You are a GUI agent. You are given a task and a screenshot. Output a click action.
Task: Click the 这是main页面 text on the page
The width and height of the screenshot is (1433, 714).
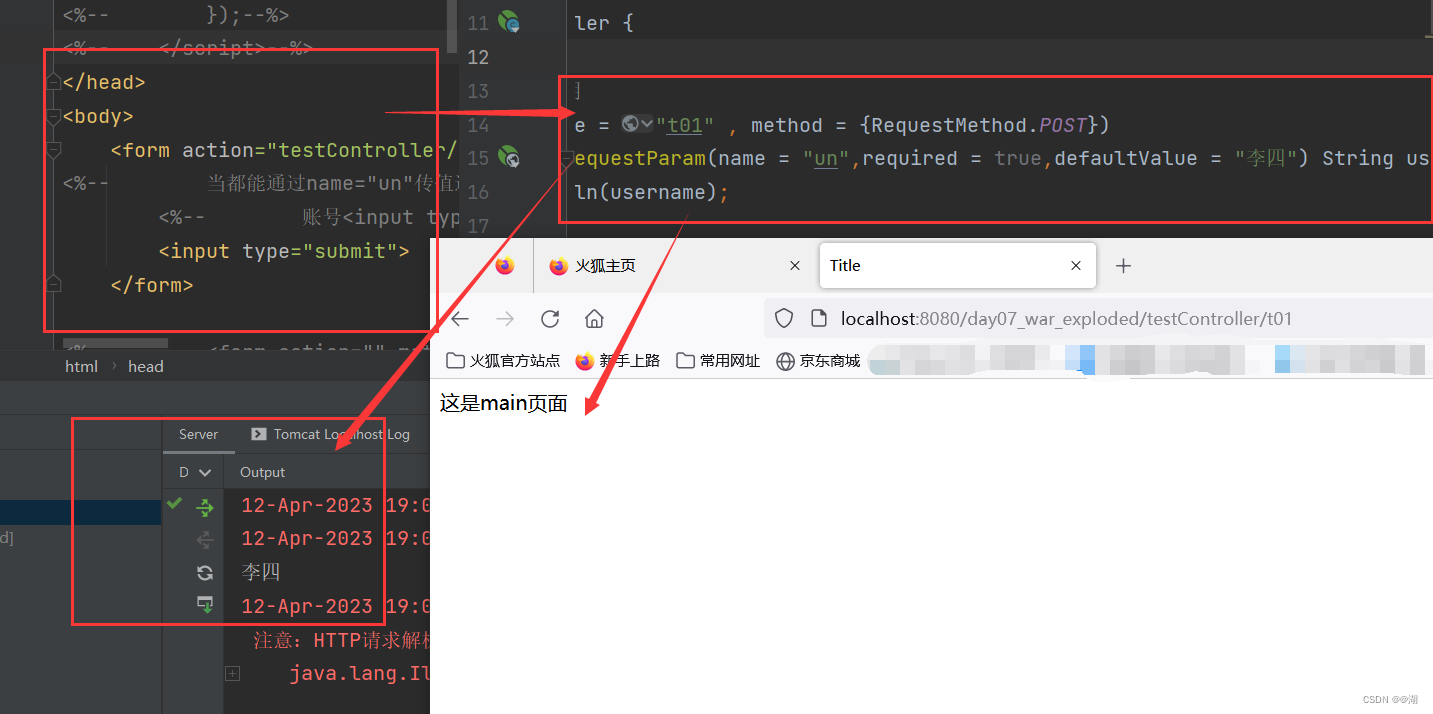coord(504,404)
